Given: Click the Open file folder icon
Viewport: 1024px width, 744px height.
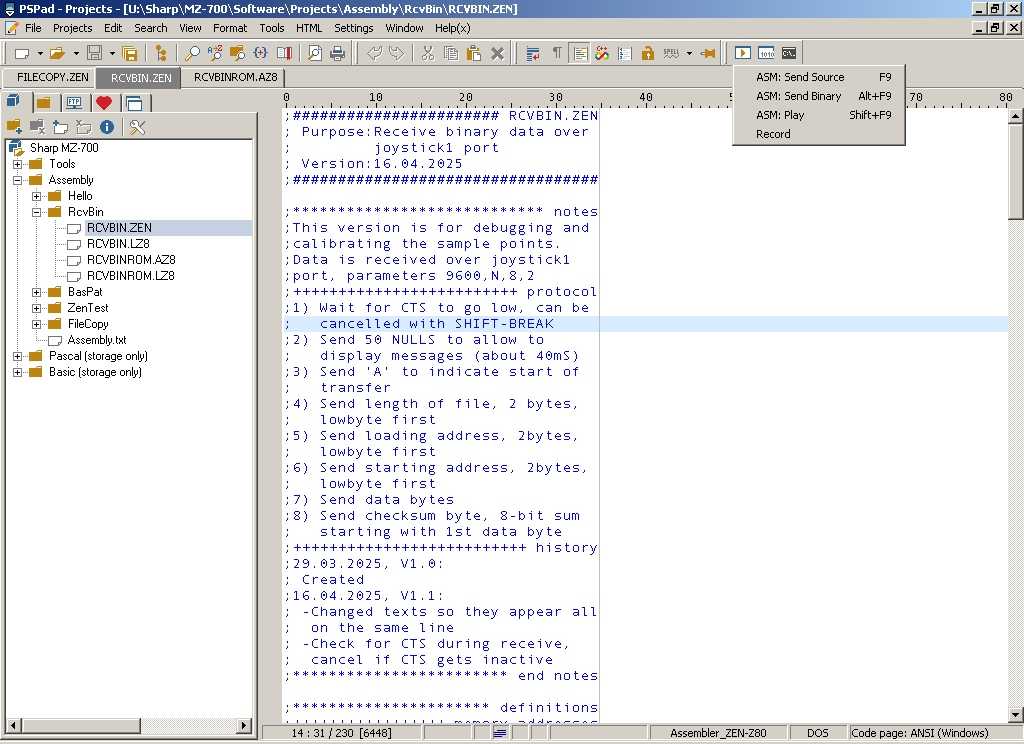Looking at the screenshot, I should click(x=57, y=54).
